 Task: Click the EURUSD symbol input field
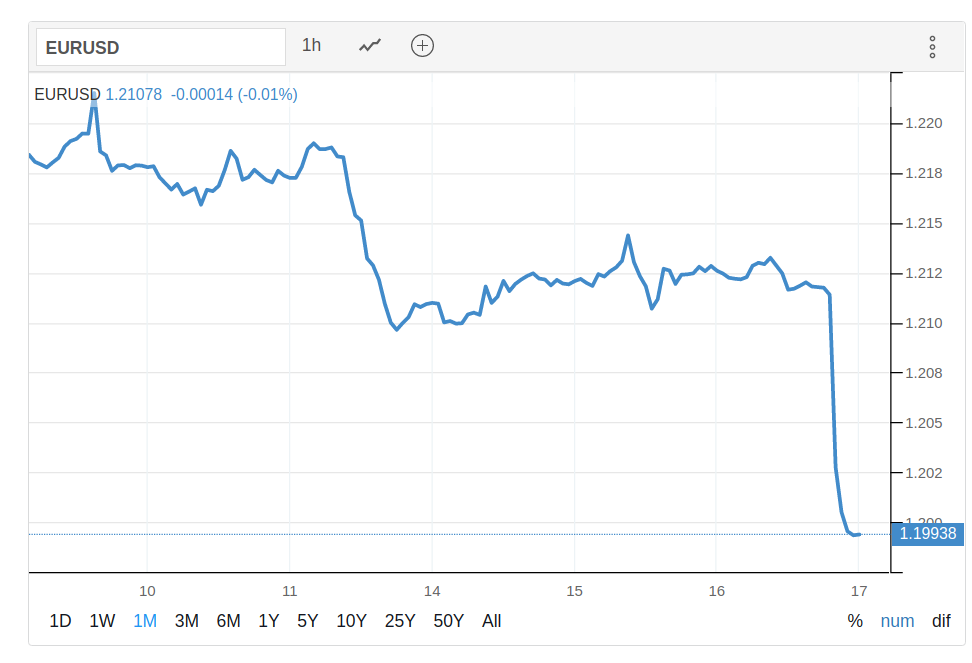tap(161, 47)
